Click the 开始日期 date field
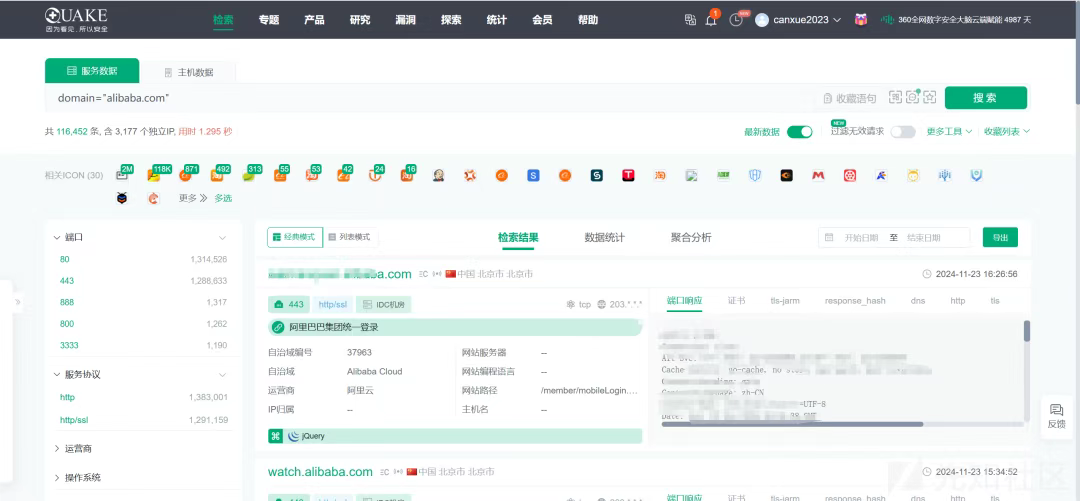The height and width of the screenshot is (501, 1080). [x=861, y=238]
